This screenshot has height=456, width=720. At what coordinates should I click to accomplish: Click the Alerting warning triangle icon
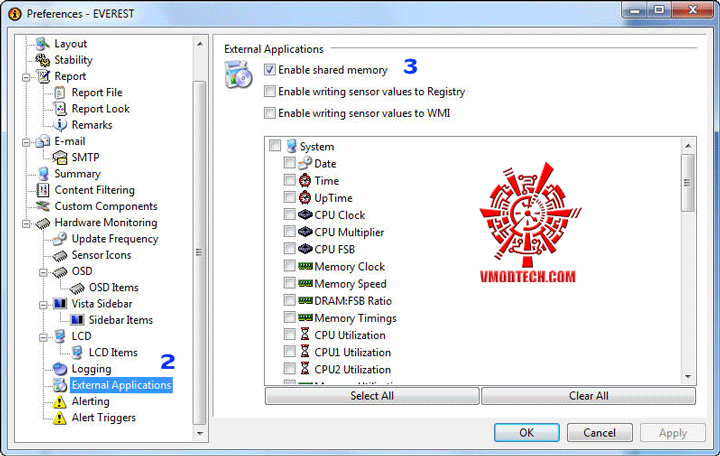(59, 402)
